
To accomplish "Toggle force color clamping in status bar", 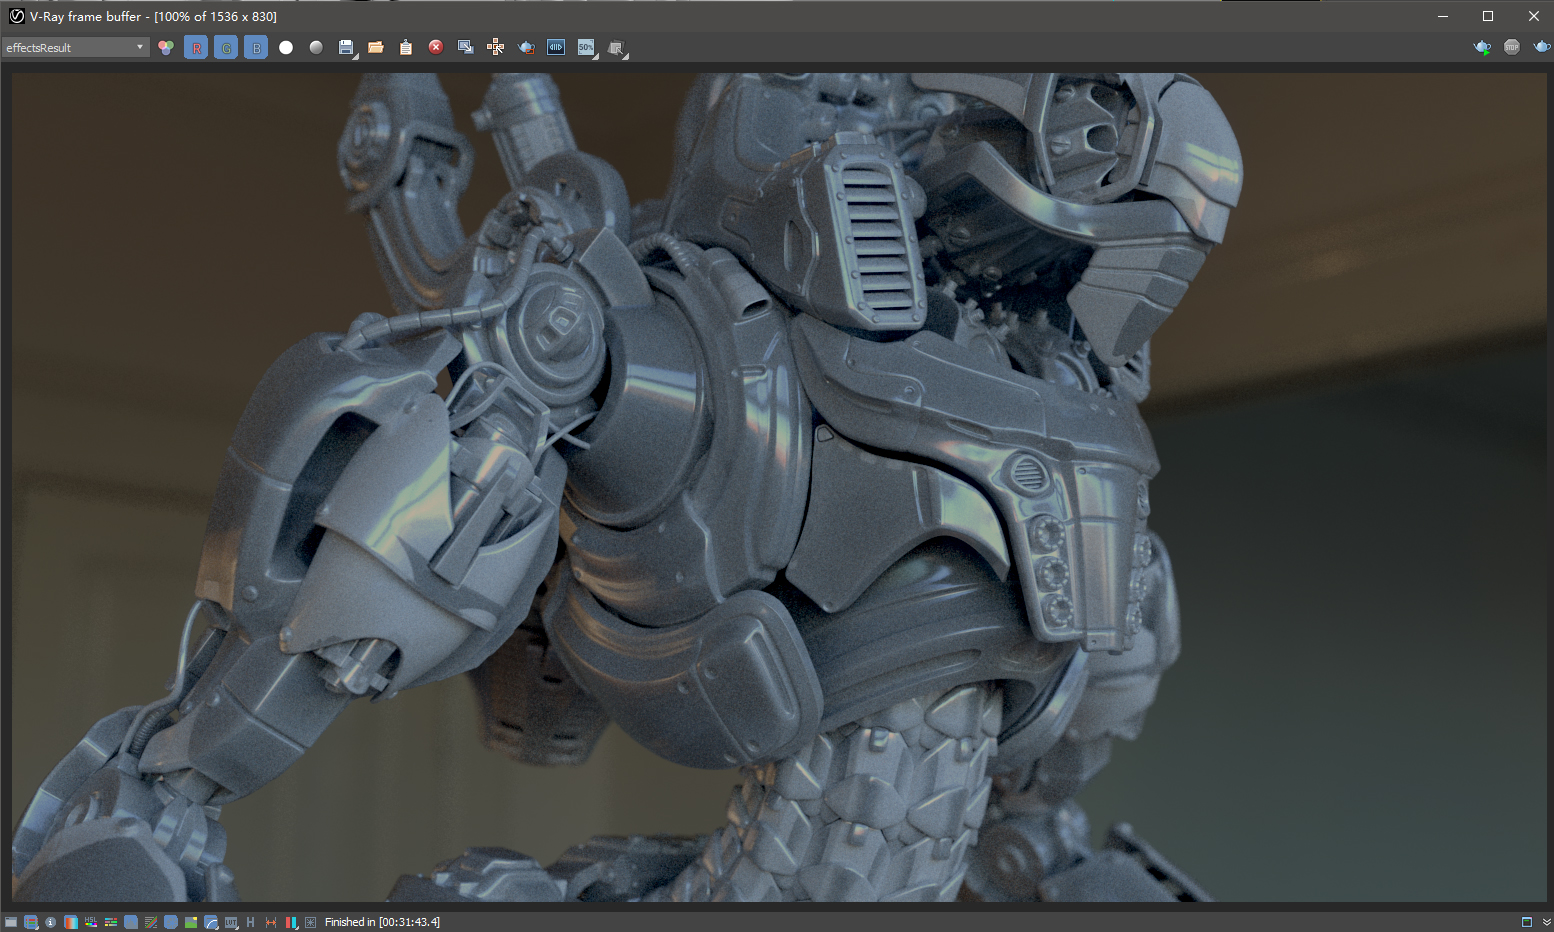I will click(x=31, y=922).
